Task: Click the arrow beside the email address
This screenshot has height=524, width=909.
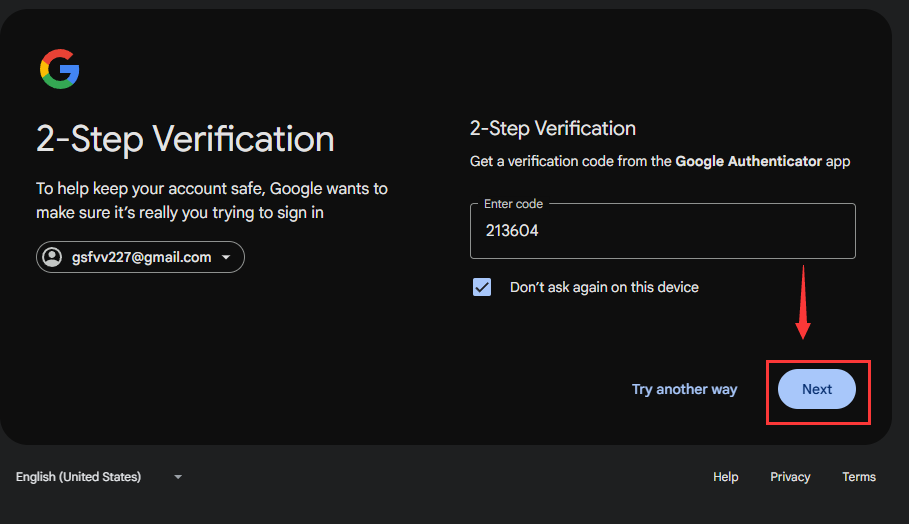Action: tap(226, 258)
